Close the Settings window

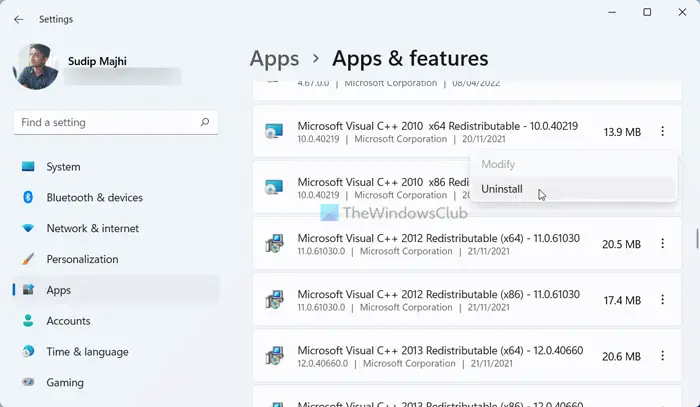tap(682, 12)
